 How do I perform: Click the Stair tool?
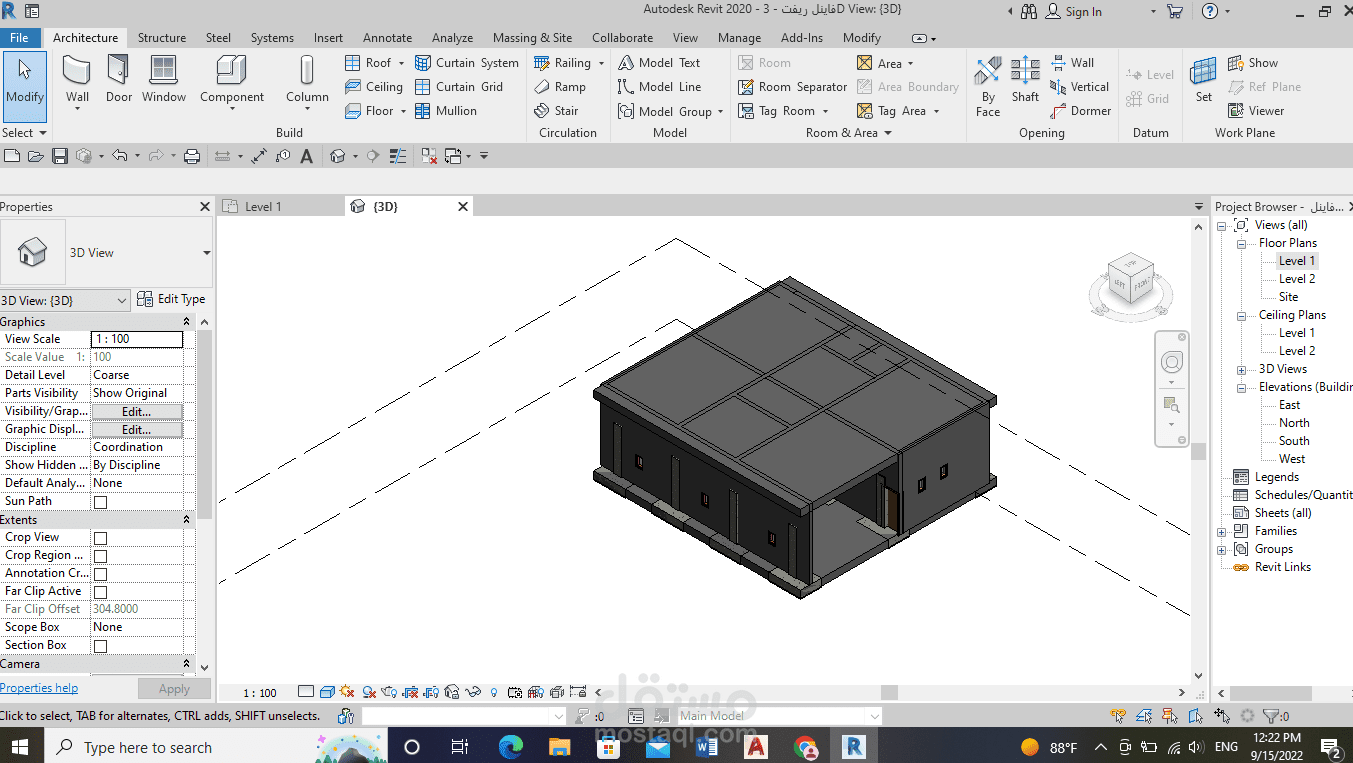556,111
